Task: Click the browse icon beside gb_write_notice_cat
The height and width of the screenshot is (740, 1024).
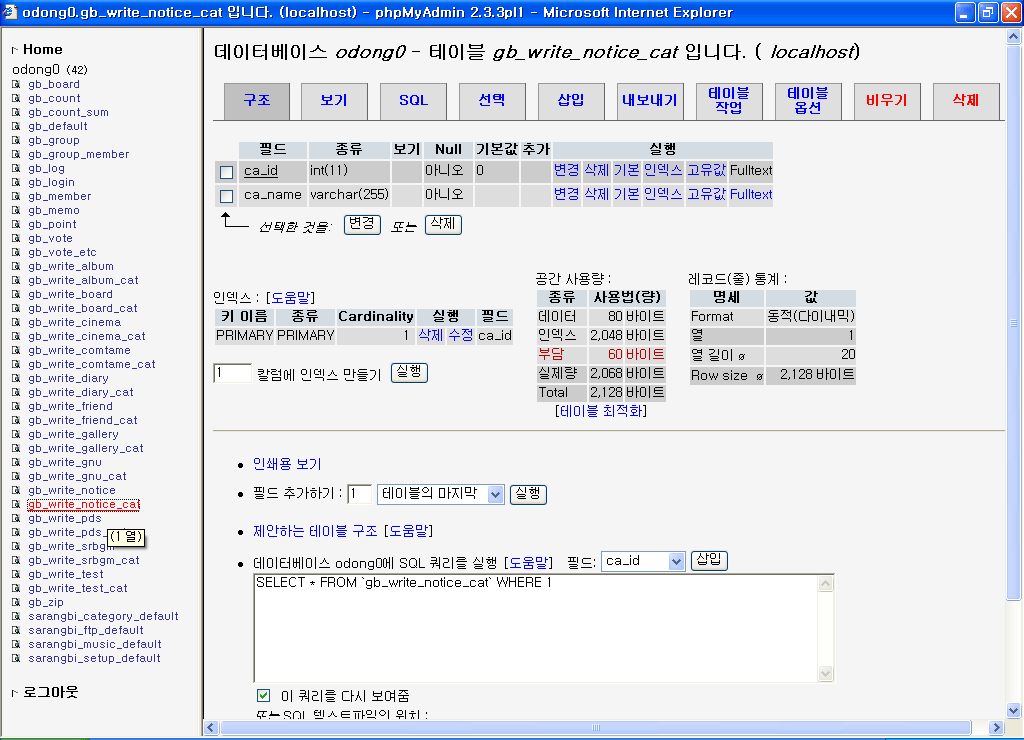Action: [x=16, y=505]
